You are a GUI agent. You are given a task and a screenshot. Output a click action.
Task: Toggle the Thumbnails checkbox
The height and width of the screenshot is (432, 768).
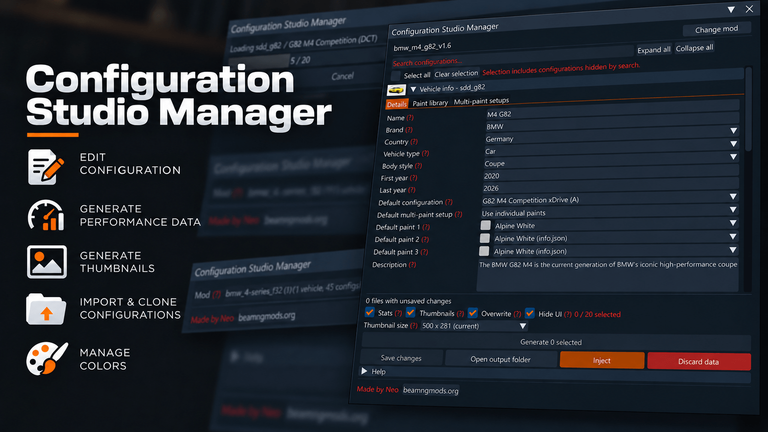point(410,312)
